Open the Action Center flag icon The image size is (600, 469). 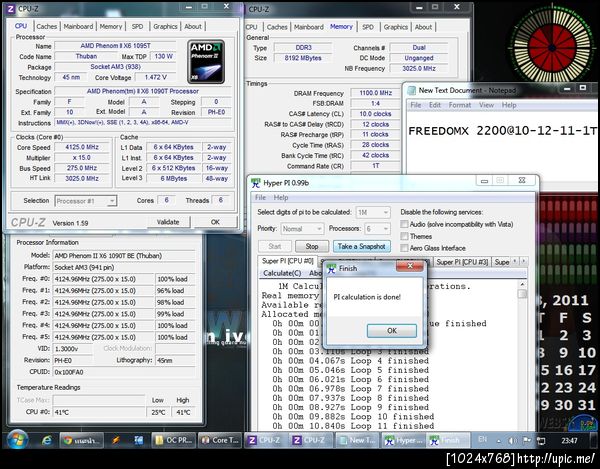click(x=527, y=440)
